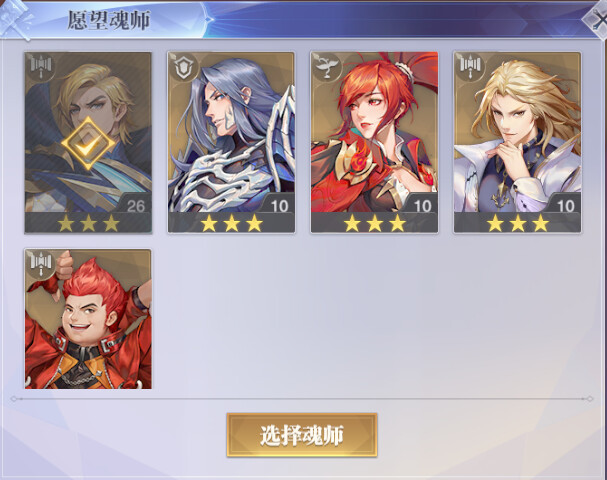This screenshot has width=607, height=480.
Task: Click attack-type icon on long blonde-haired card
Action: (470, 67)
